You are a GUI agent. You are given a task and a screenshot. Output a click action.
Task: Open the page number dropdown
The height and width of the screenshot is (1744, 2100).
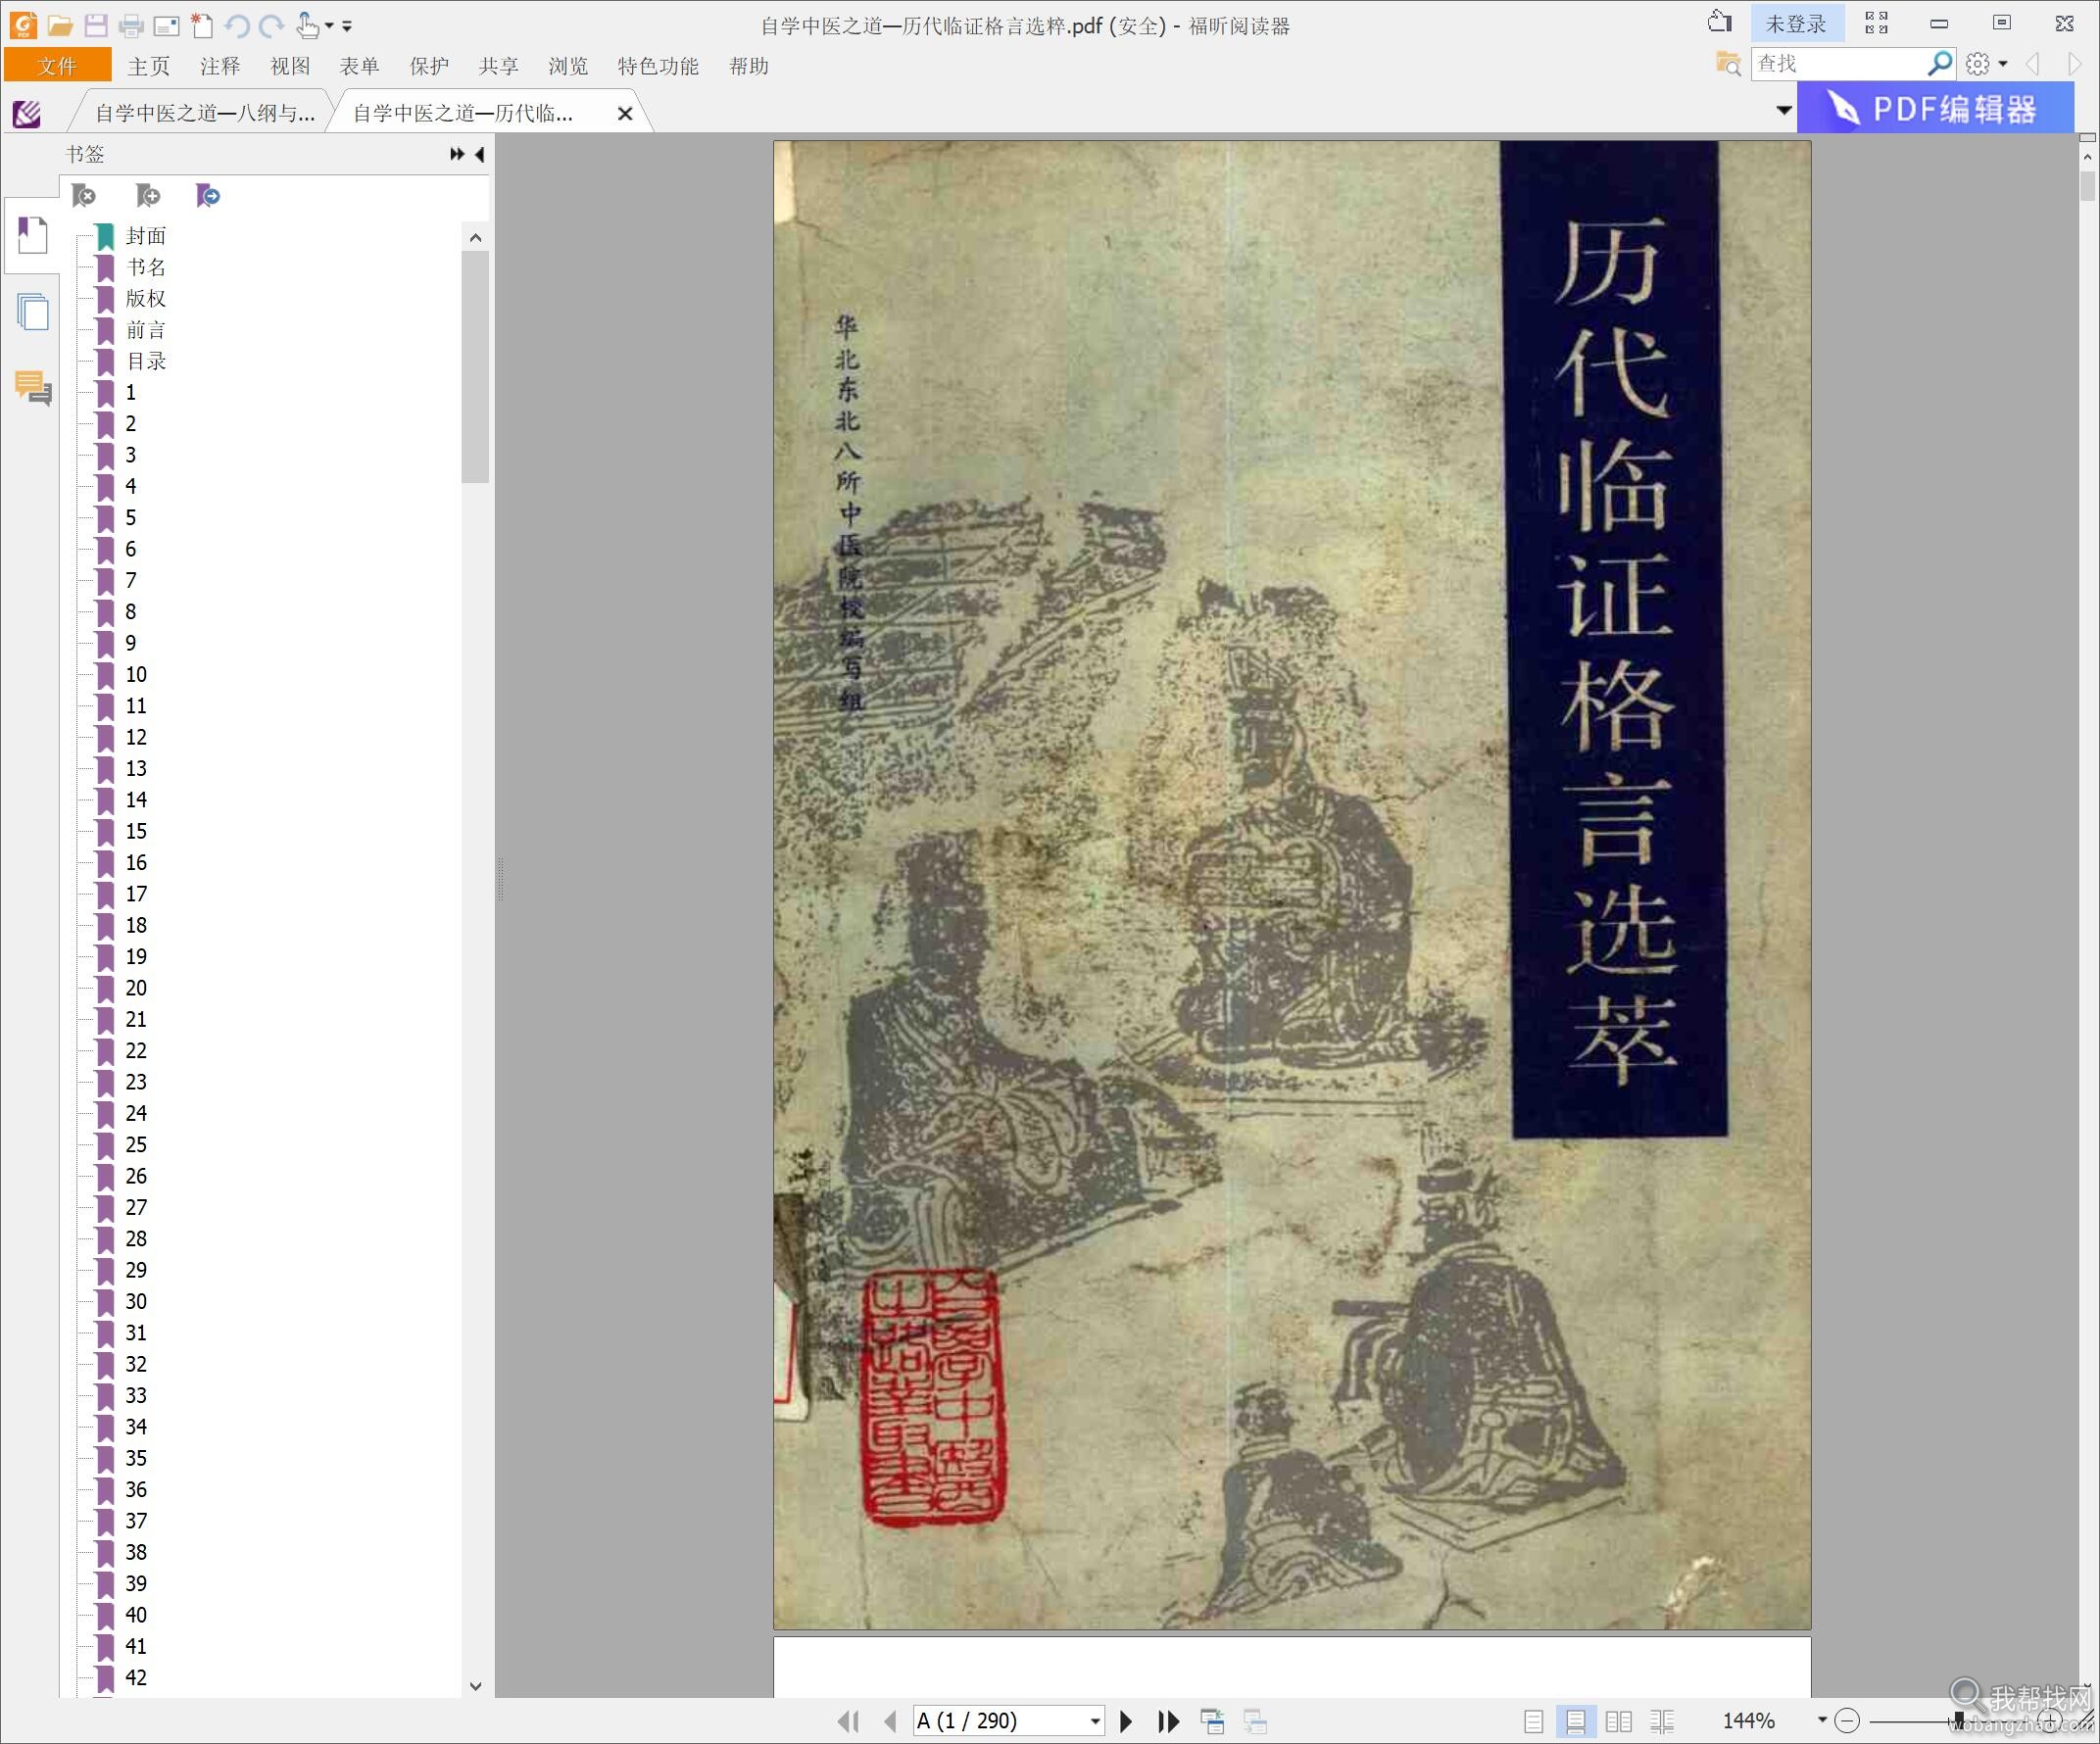click(1095, 1721)
